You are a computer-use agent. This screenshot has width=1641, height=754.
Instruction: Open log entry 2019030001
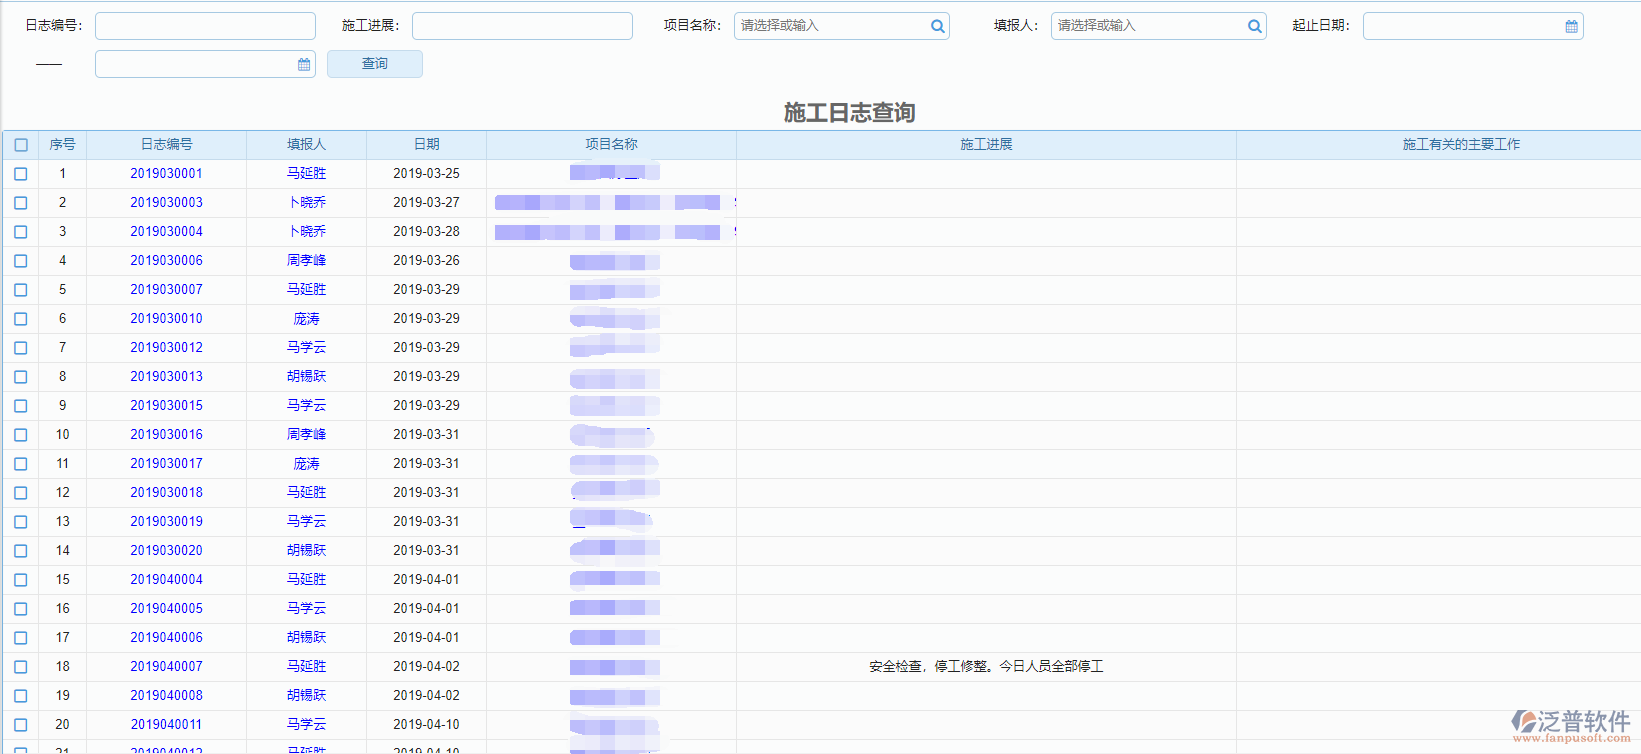click(x=166, y=174)
